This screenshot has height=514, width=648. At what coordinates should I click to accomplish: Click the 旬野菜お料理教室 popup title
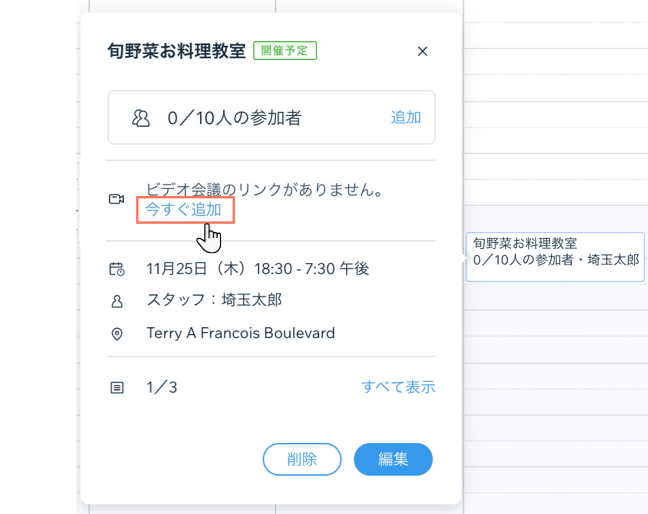click(x=176, y=51)
